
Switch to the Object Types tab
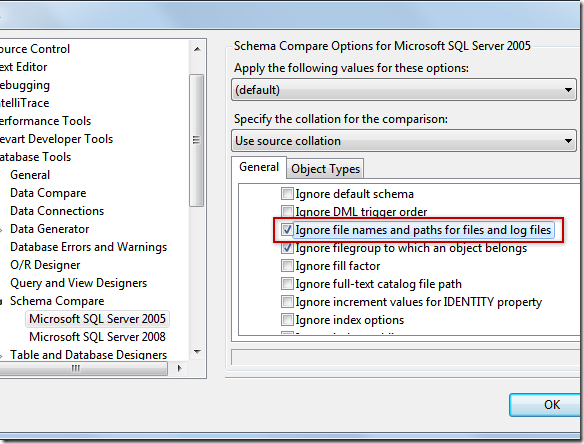click(x=326, y=169)
